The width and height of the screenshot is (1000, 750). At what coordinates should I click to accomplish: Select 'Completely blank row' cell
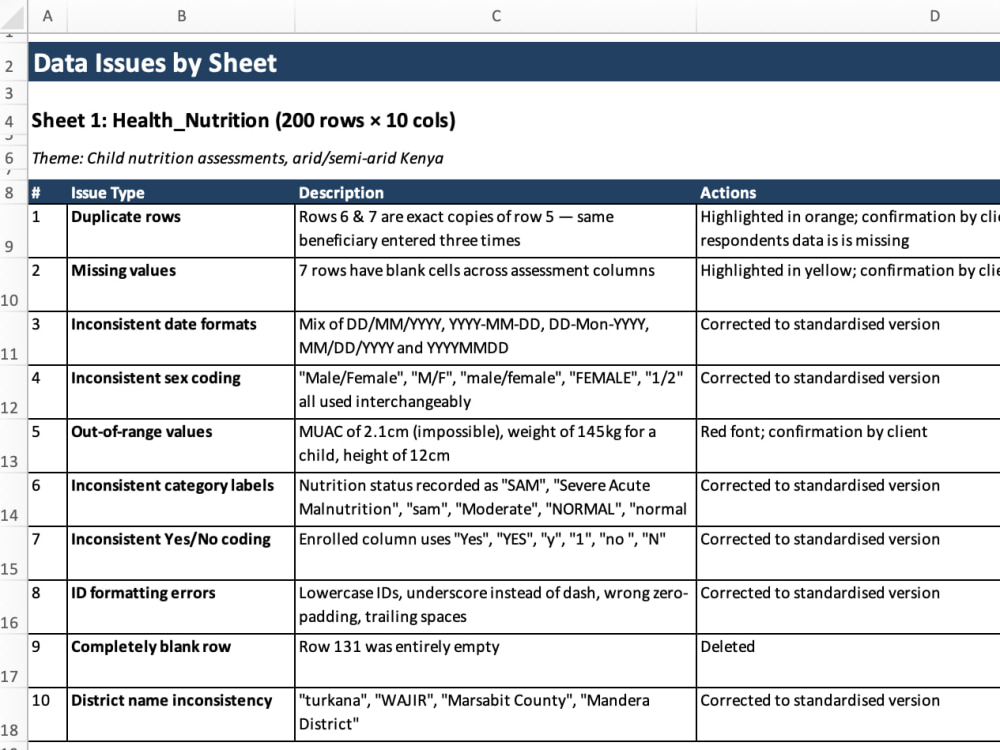point(181,660)
